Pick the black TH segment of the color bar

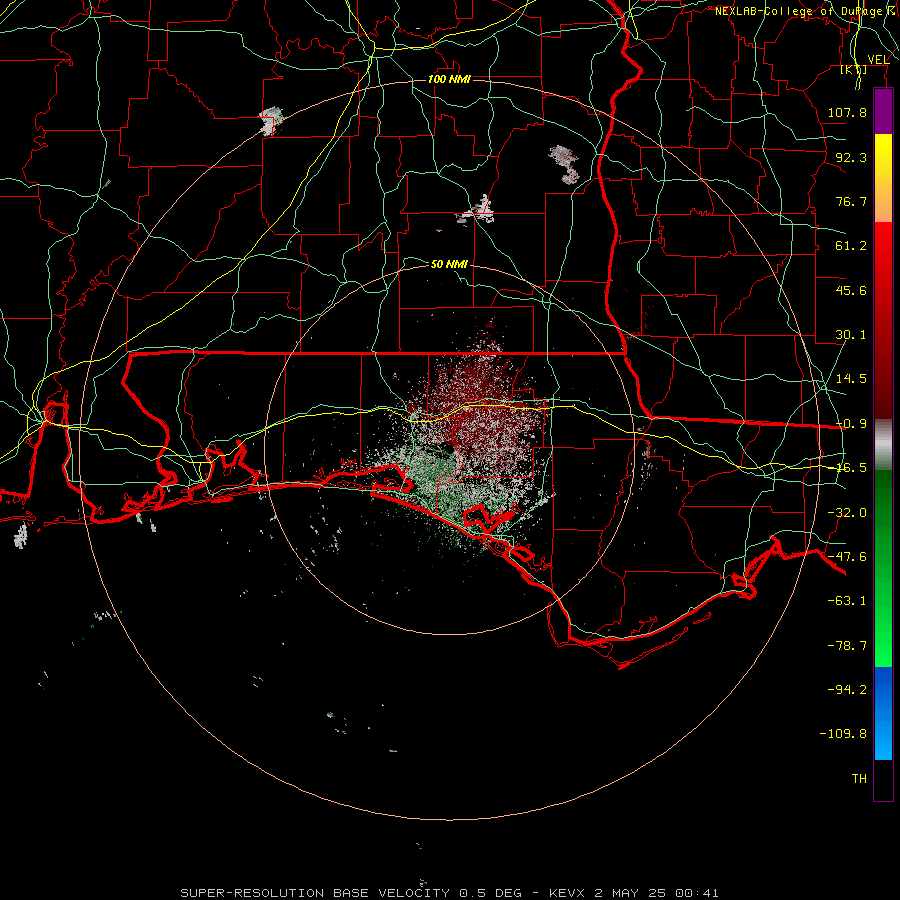883,780
